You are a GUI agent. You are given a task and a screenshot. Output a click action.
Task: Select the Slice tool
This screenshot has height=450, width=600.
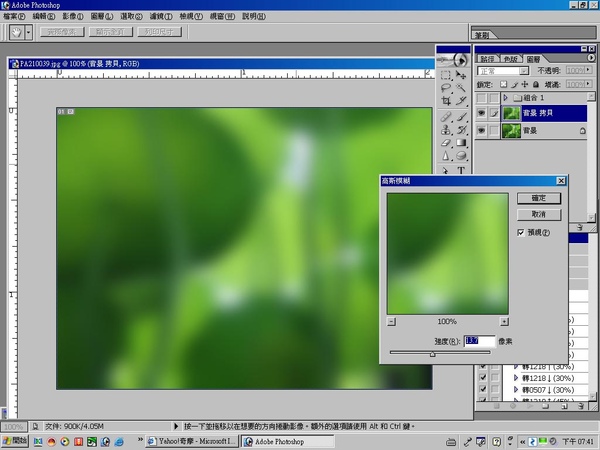click(461, 101)
